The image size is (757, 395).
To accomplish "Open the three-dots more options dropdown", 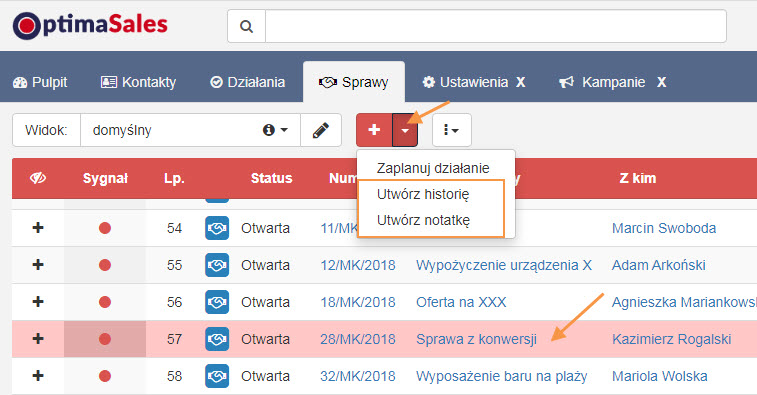I will (451, 130).
